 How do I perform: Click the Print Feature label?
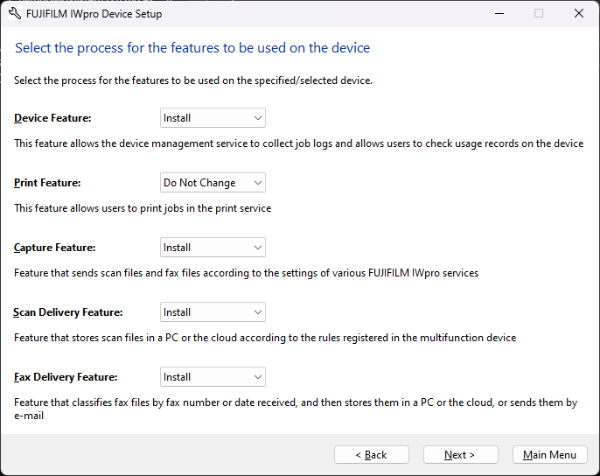47,183
